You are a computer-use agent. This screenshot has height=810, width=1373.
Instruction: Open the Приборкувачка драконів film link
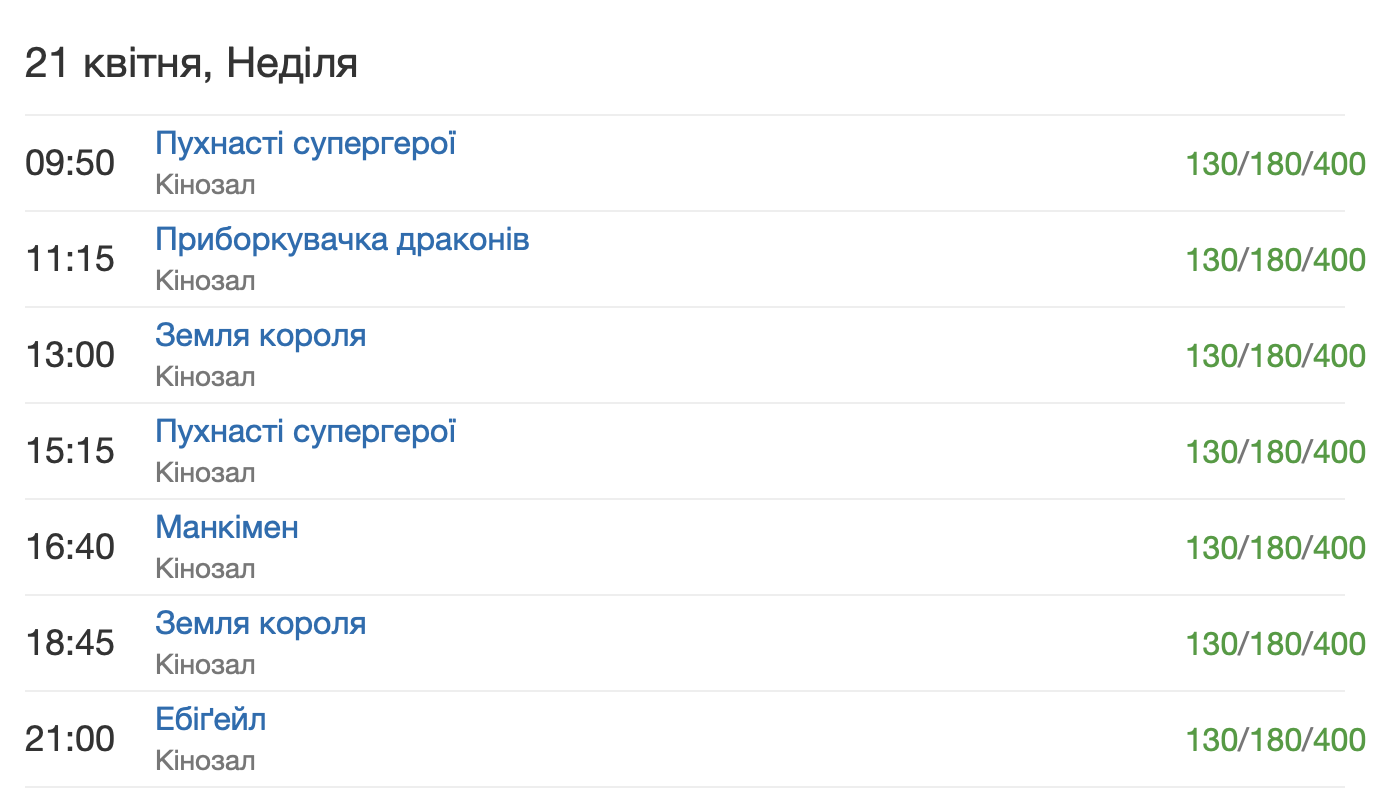342,239
